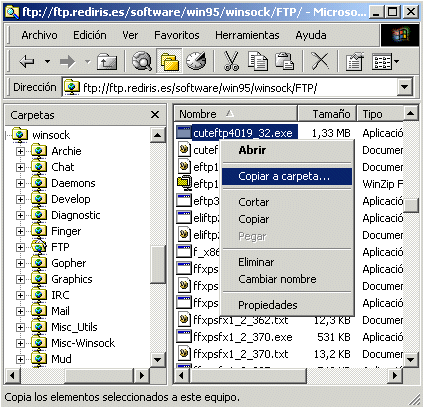Open the Archivo menu

click(x=39, y=35)
